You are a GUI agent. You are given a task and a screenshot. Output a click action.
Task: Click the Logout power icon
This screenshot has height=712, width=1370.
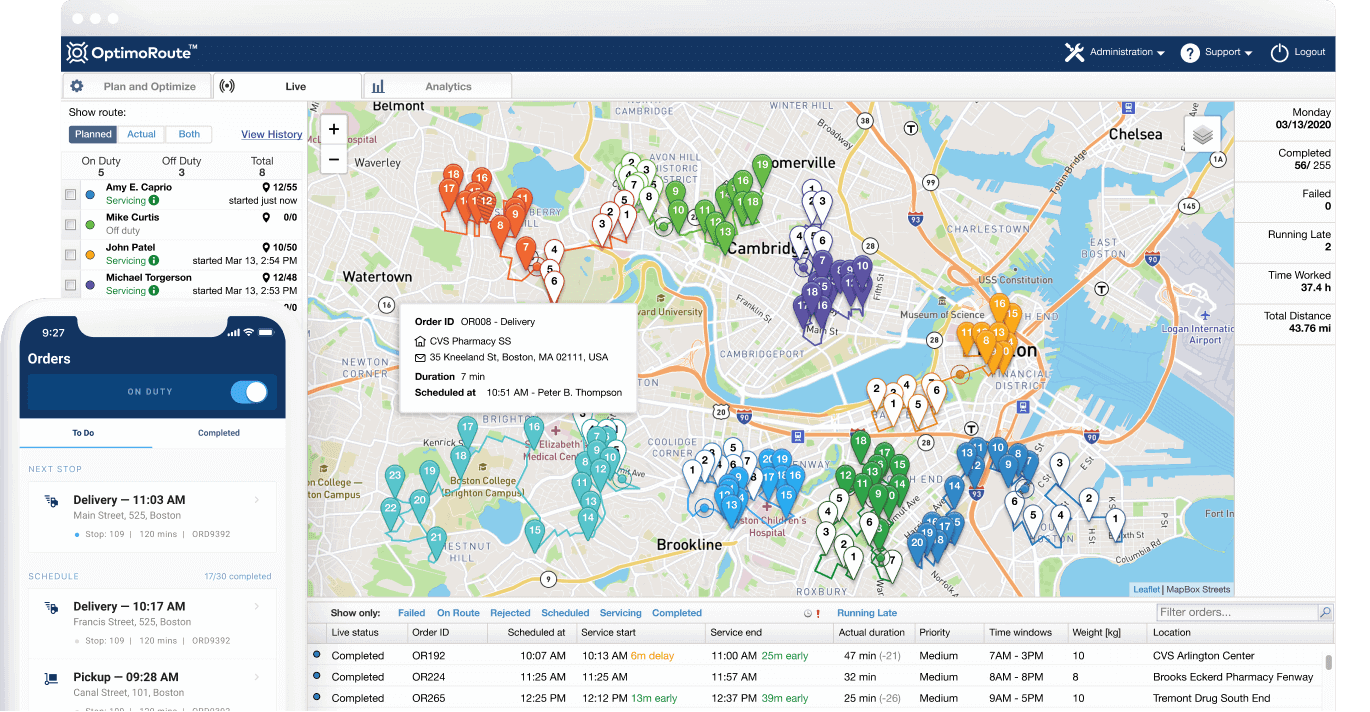[x=1279, y=53]
